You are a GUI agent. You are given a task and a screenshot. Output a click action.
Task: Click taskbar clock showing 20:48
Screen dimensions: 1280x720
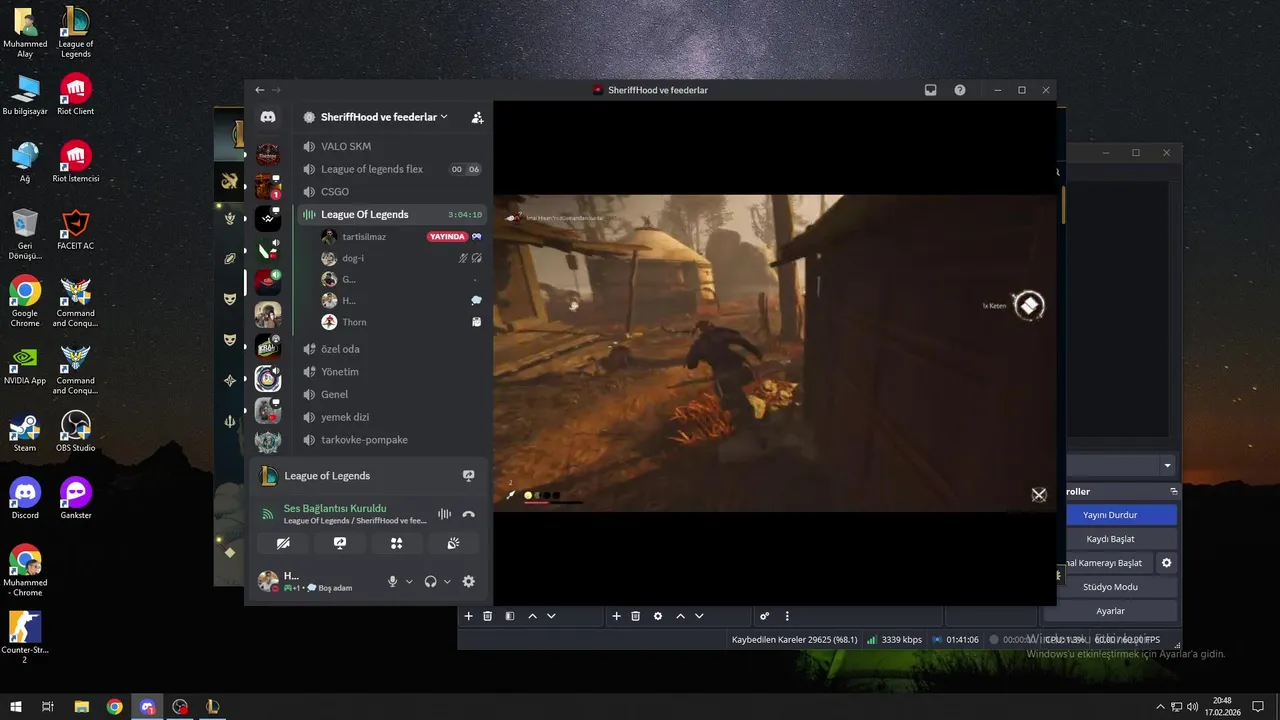1222,707
